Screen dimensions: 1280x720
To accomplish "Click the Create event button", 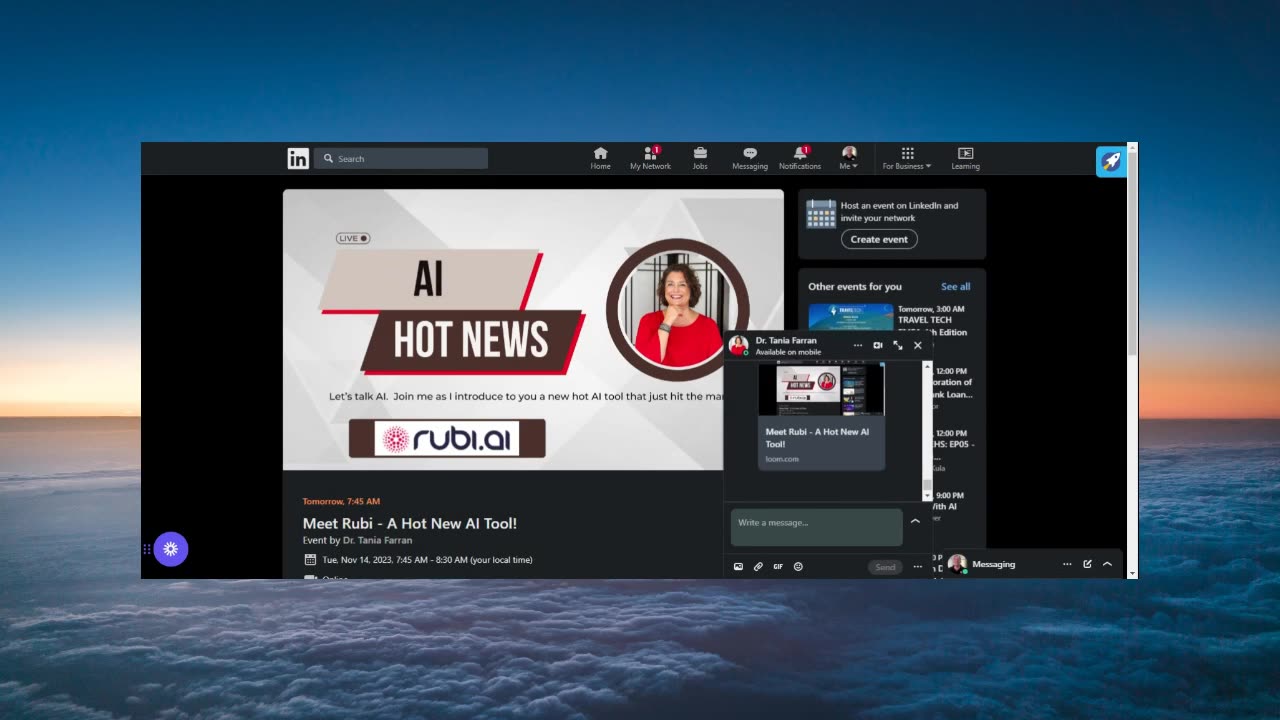I will click(x=879, y=239).
